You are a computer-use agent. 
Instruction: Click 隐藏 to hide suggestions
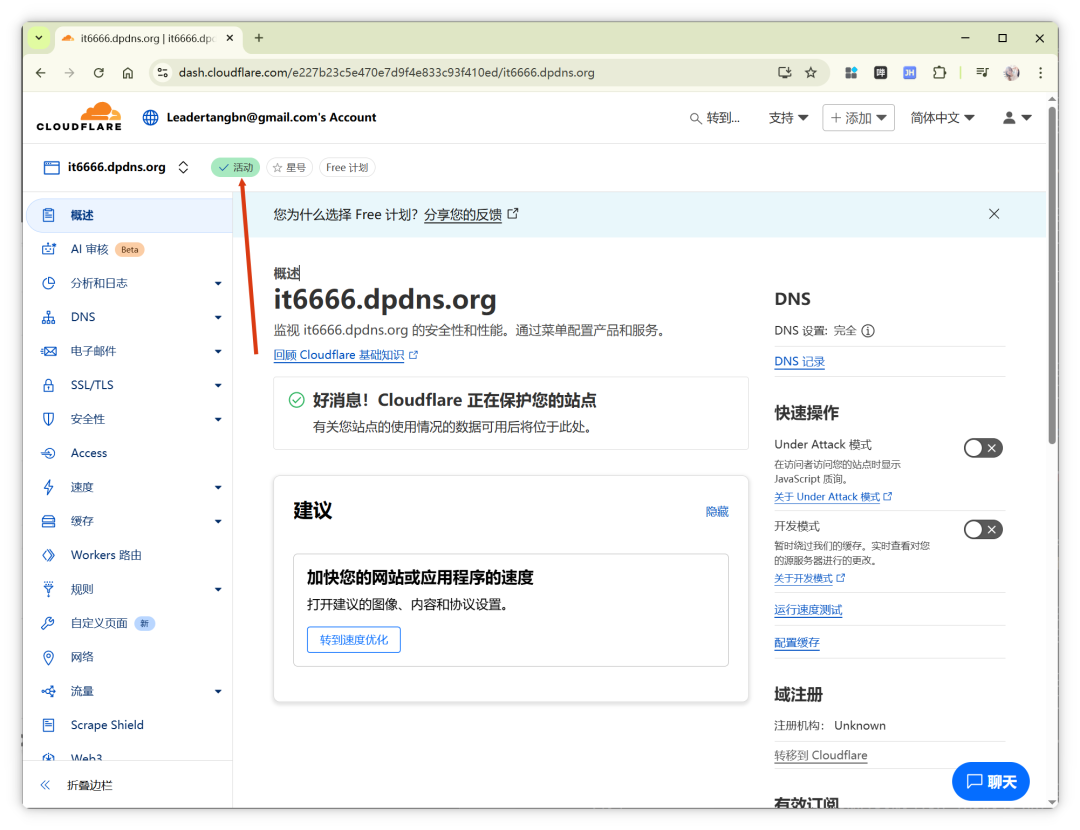tap(717, 512)
